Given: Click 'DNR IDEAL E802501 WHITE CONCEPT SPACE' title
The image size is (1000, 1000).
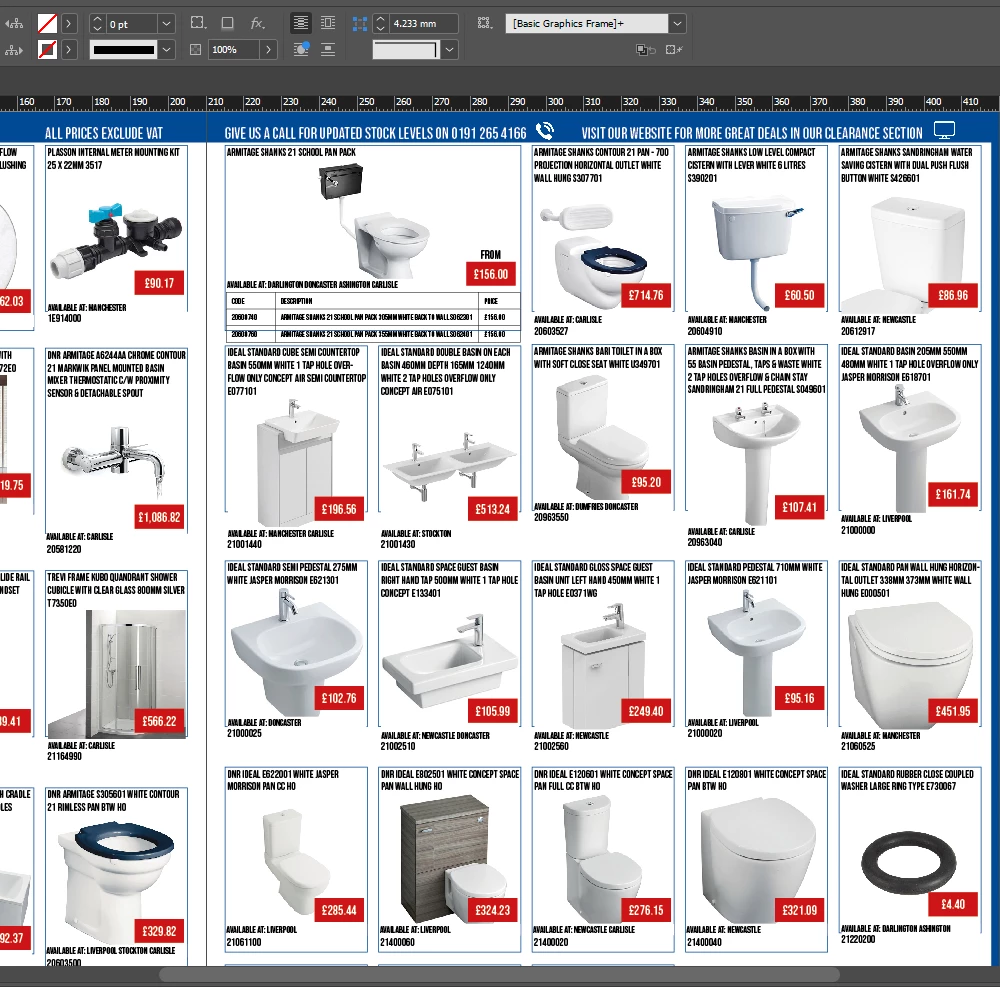Looking at the screenshot, I should 450,774.
